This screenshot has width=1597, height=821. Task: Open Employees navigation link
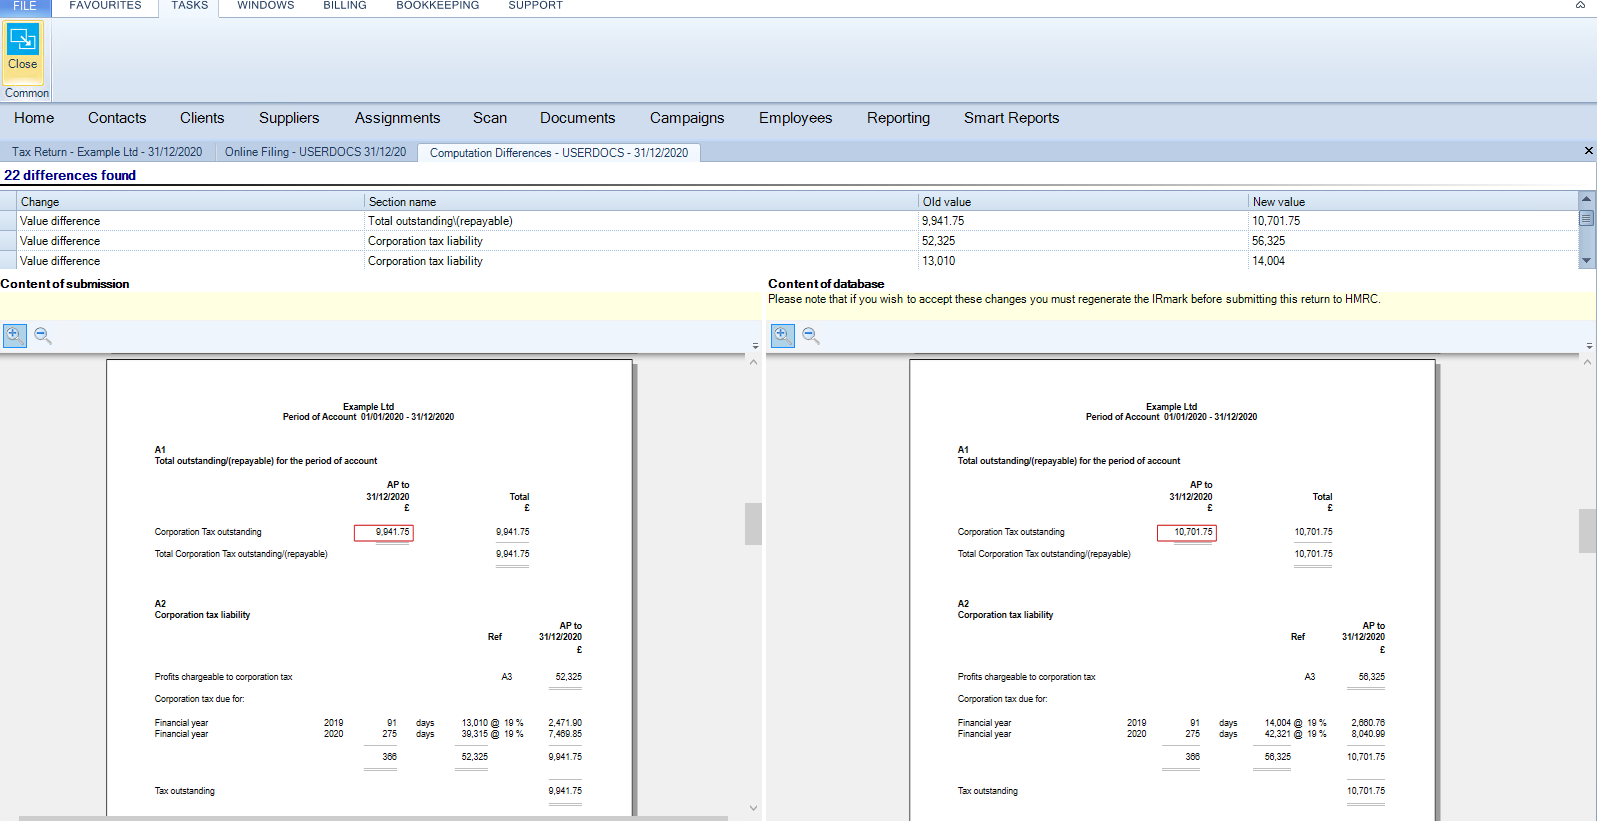795,118
